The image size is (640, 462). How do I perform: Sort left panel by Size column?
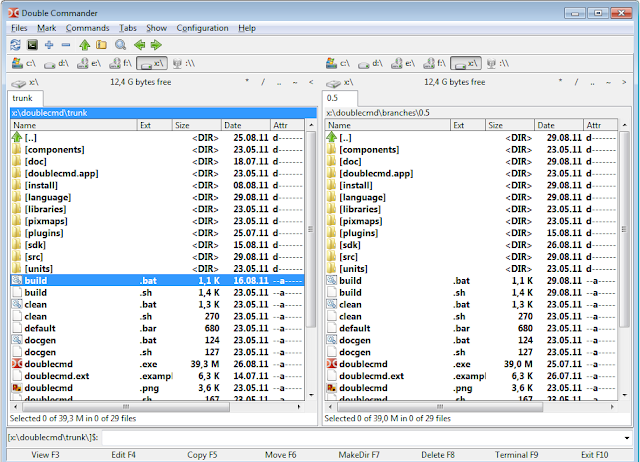coord(197,125)
